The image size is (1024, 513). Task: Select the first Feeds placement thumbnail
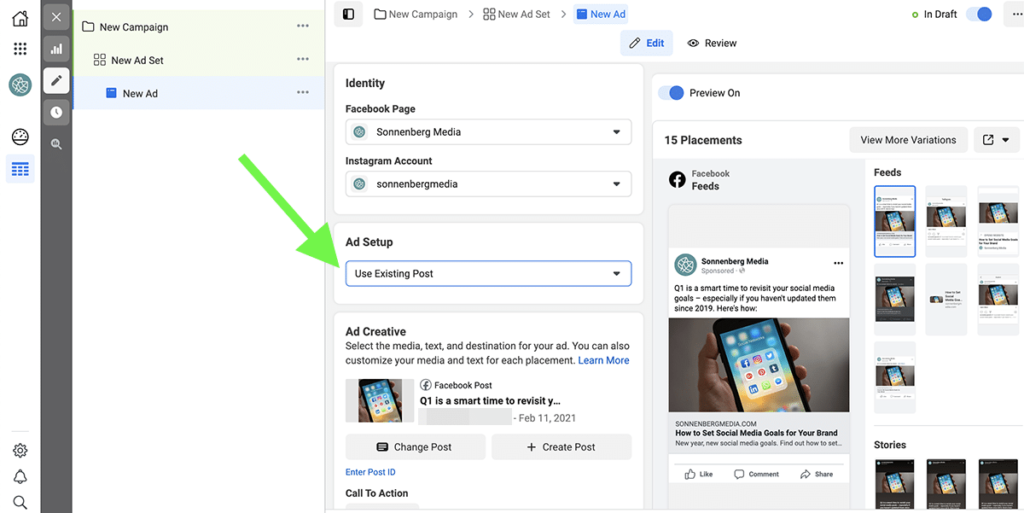tap(894, 221)
